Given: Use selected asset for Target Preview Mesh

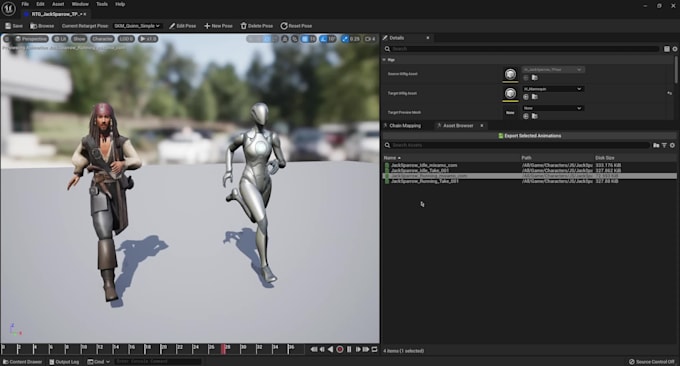Looking at the screenshot, I should point(526,116).
